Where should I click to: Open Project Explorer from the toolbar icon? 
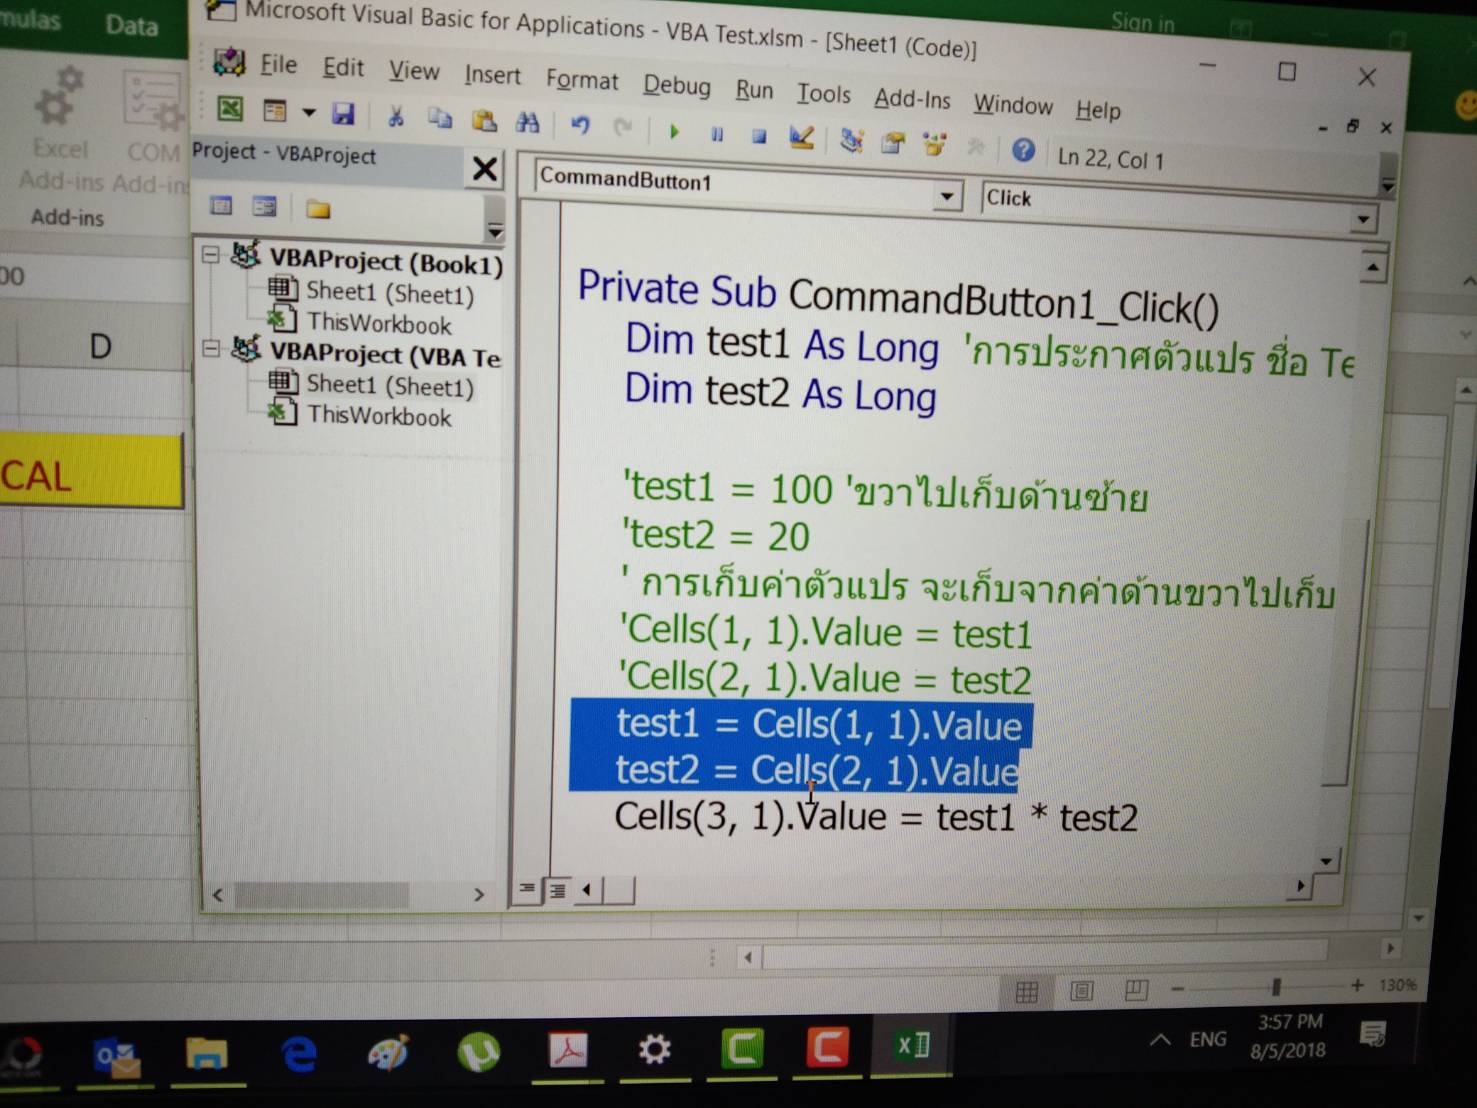(x=851, y=141)
